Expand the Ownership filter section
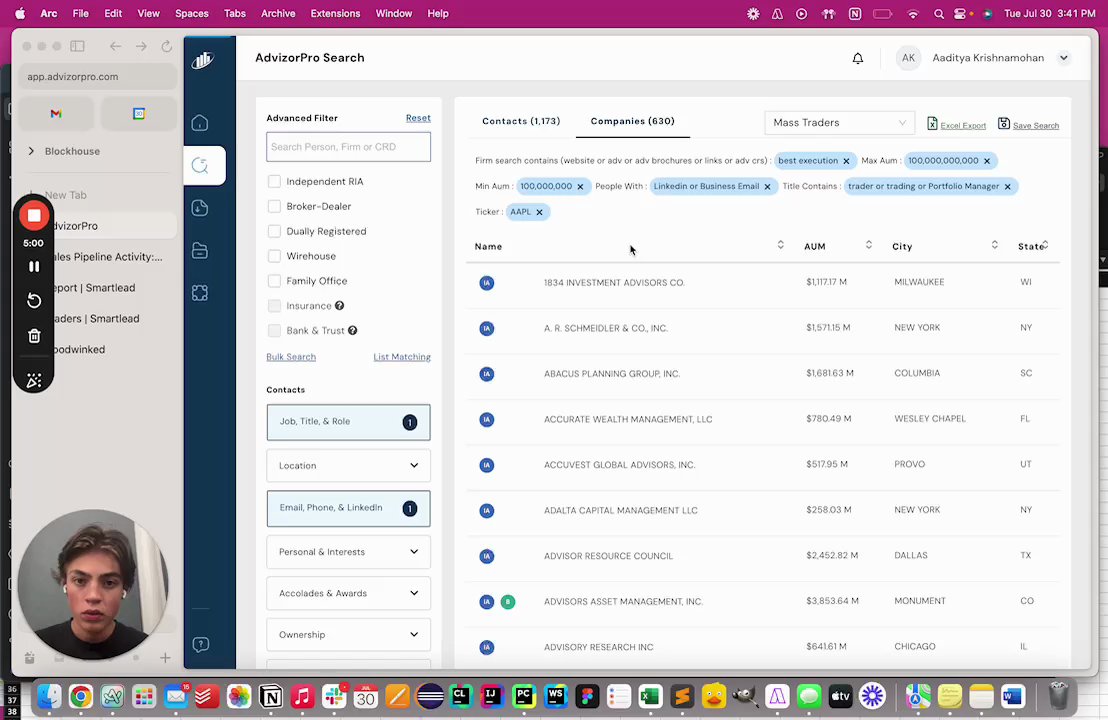 (348, 635)
